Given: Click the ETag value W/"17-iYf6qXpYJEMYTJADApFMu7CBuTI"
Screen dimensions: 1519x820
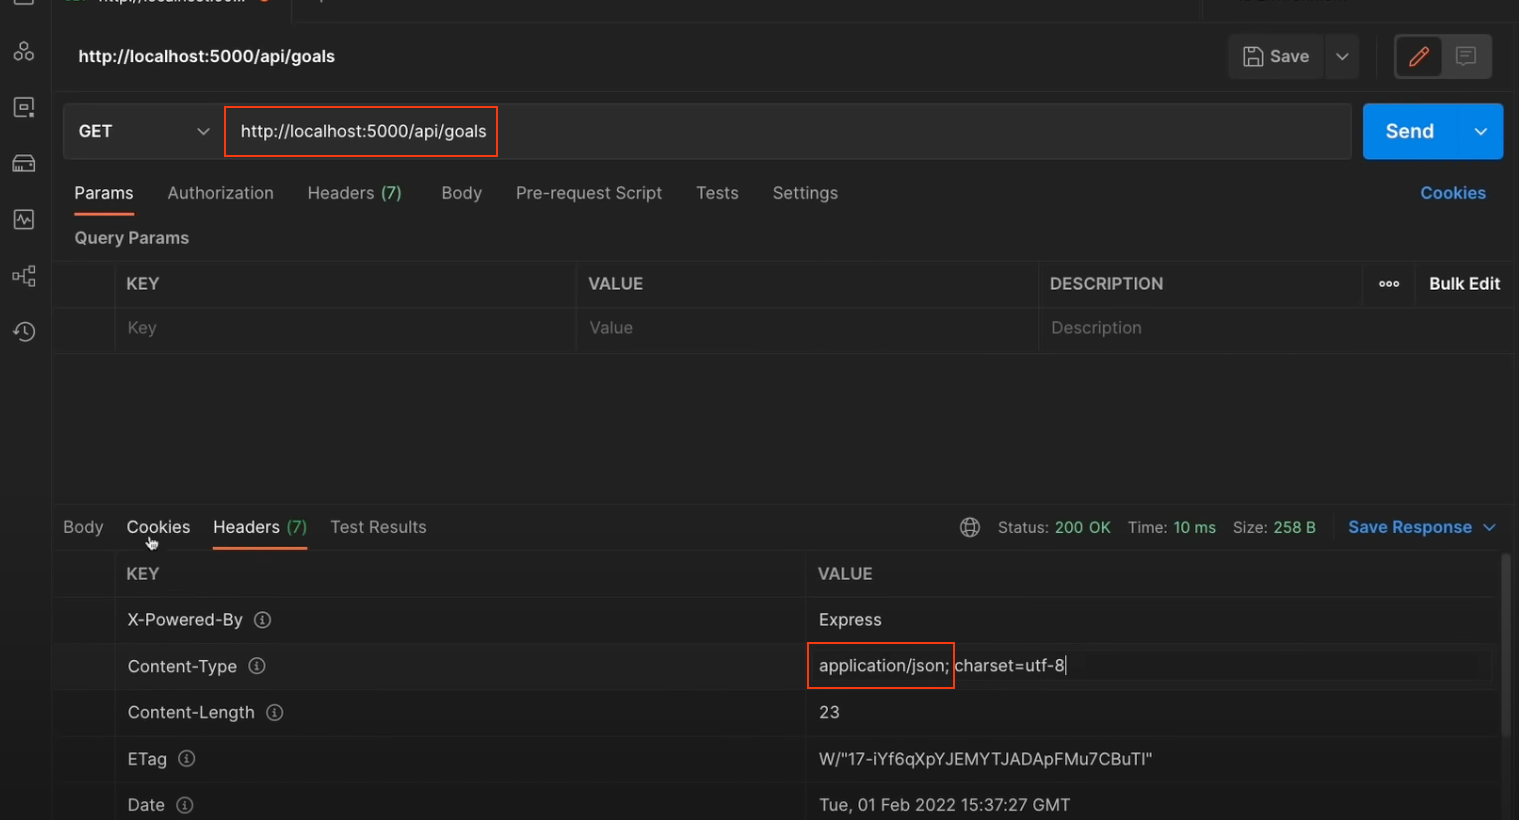Looking at the screenshot, I should click(x=985, y=759).
